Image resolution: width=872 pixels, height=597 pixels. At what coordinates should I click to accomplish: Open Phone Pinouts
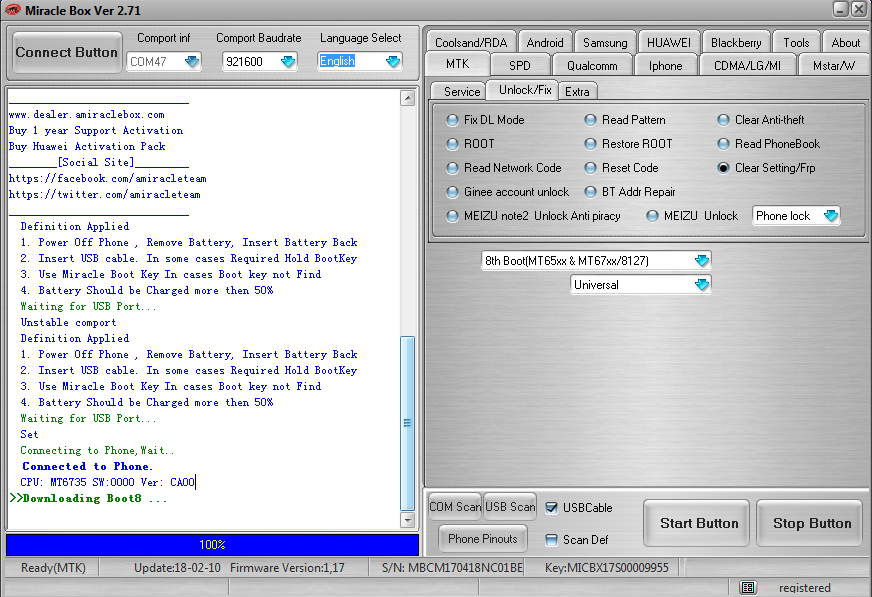tap(483, 539)
